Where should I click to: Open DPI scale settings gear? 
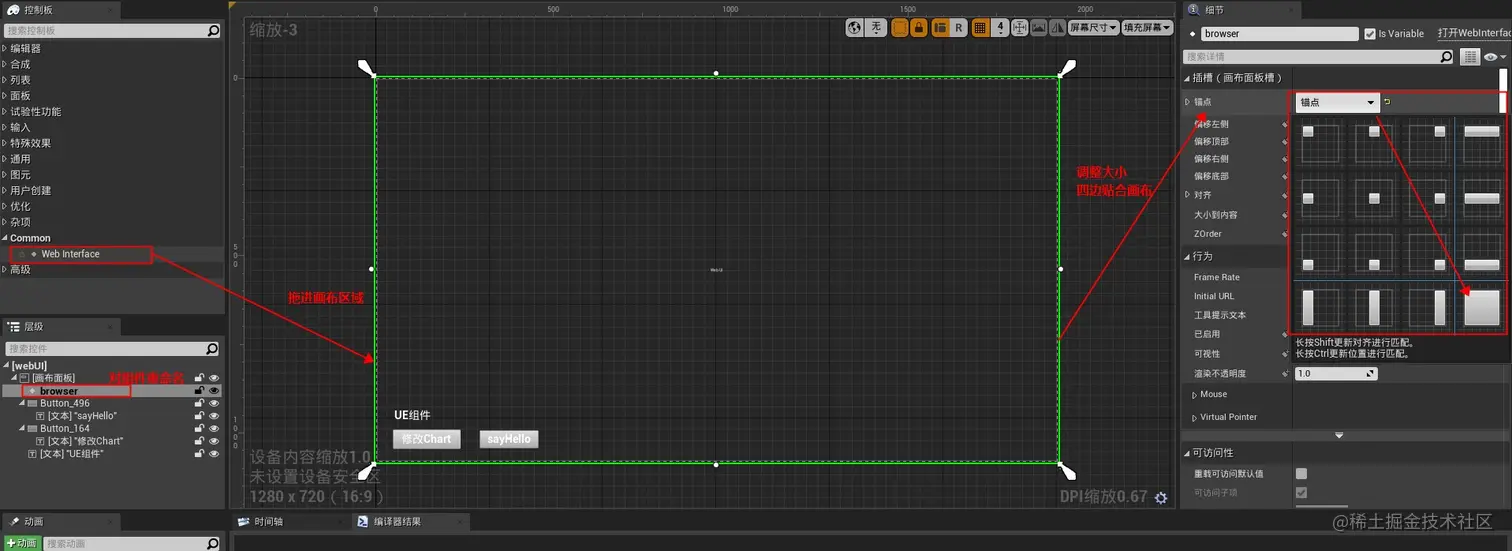coord(1160,497)
